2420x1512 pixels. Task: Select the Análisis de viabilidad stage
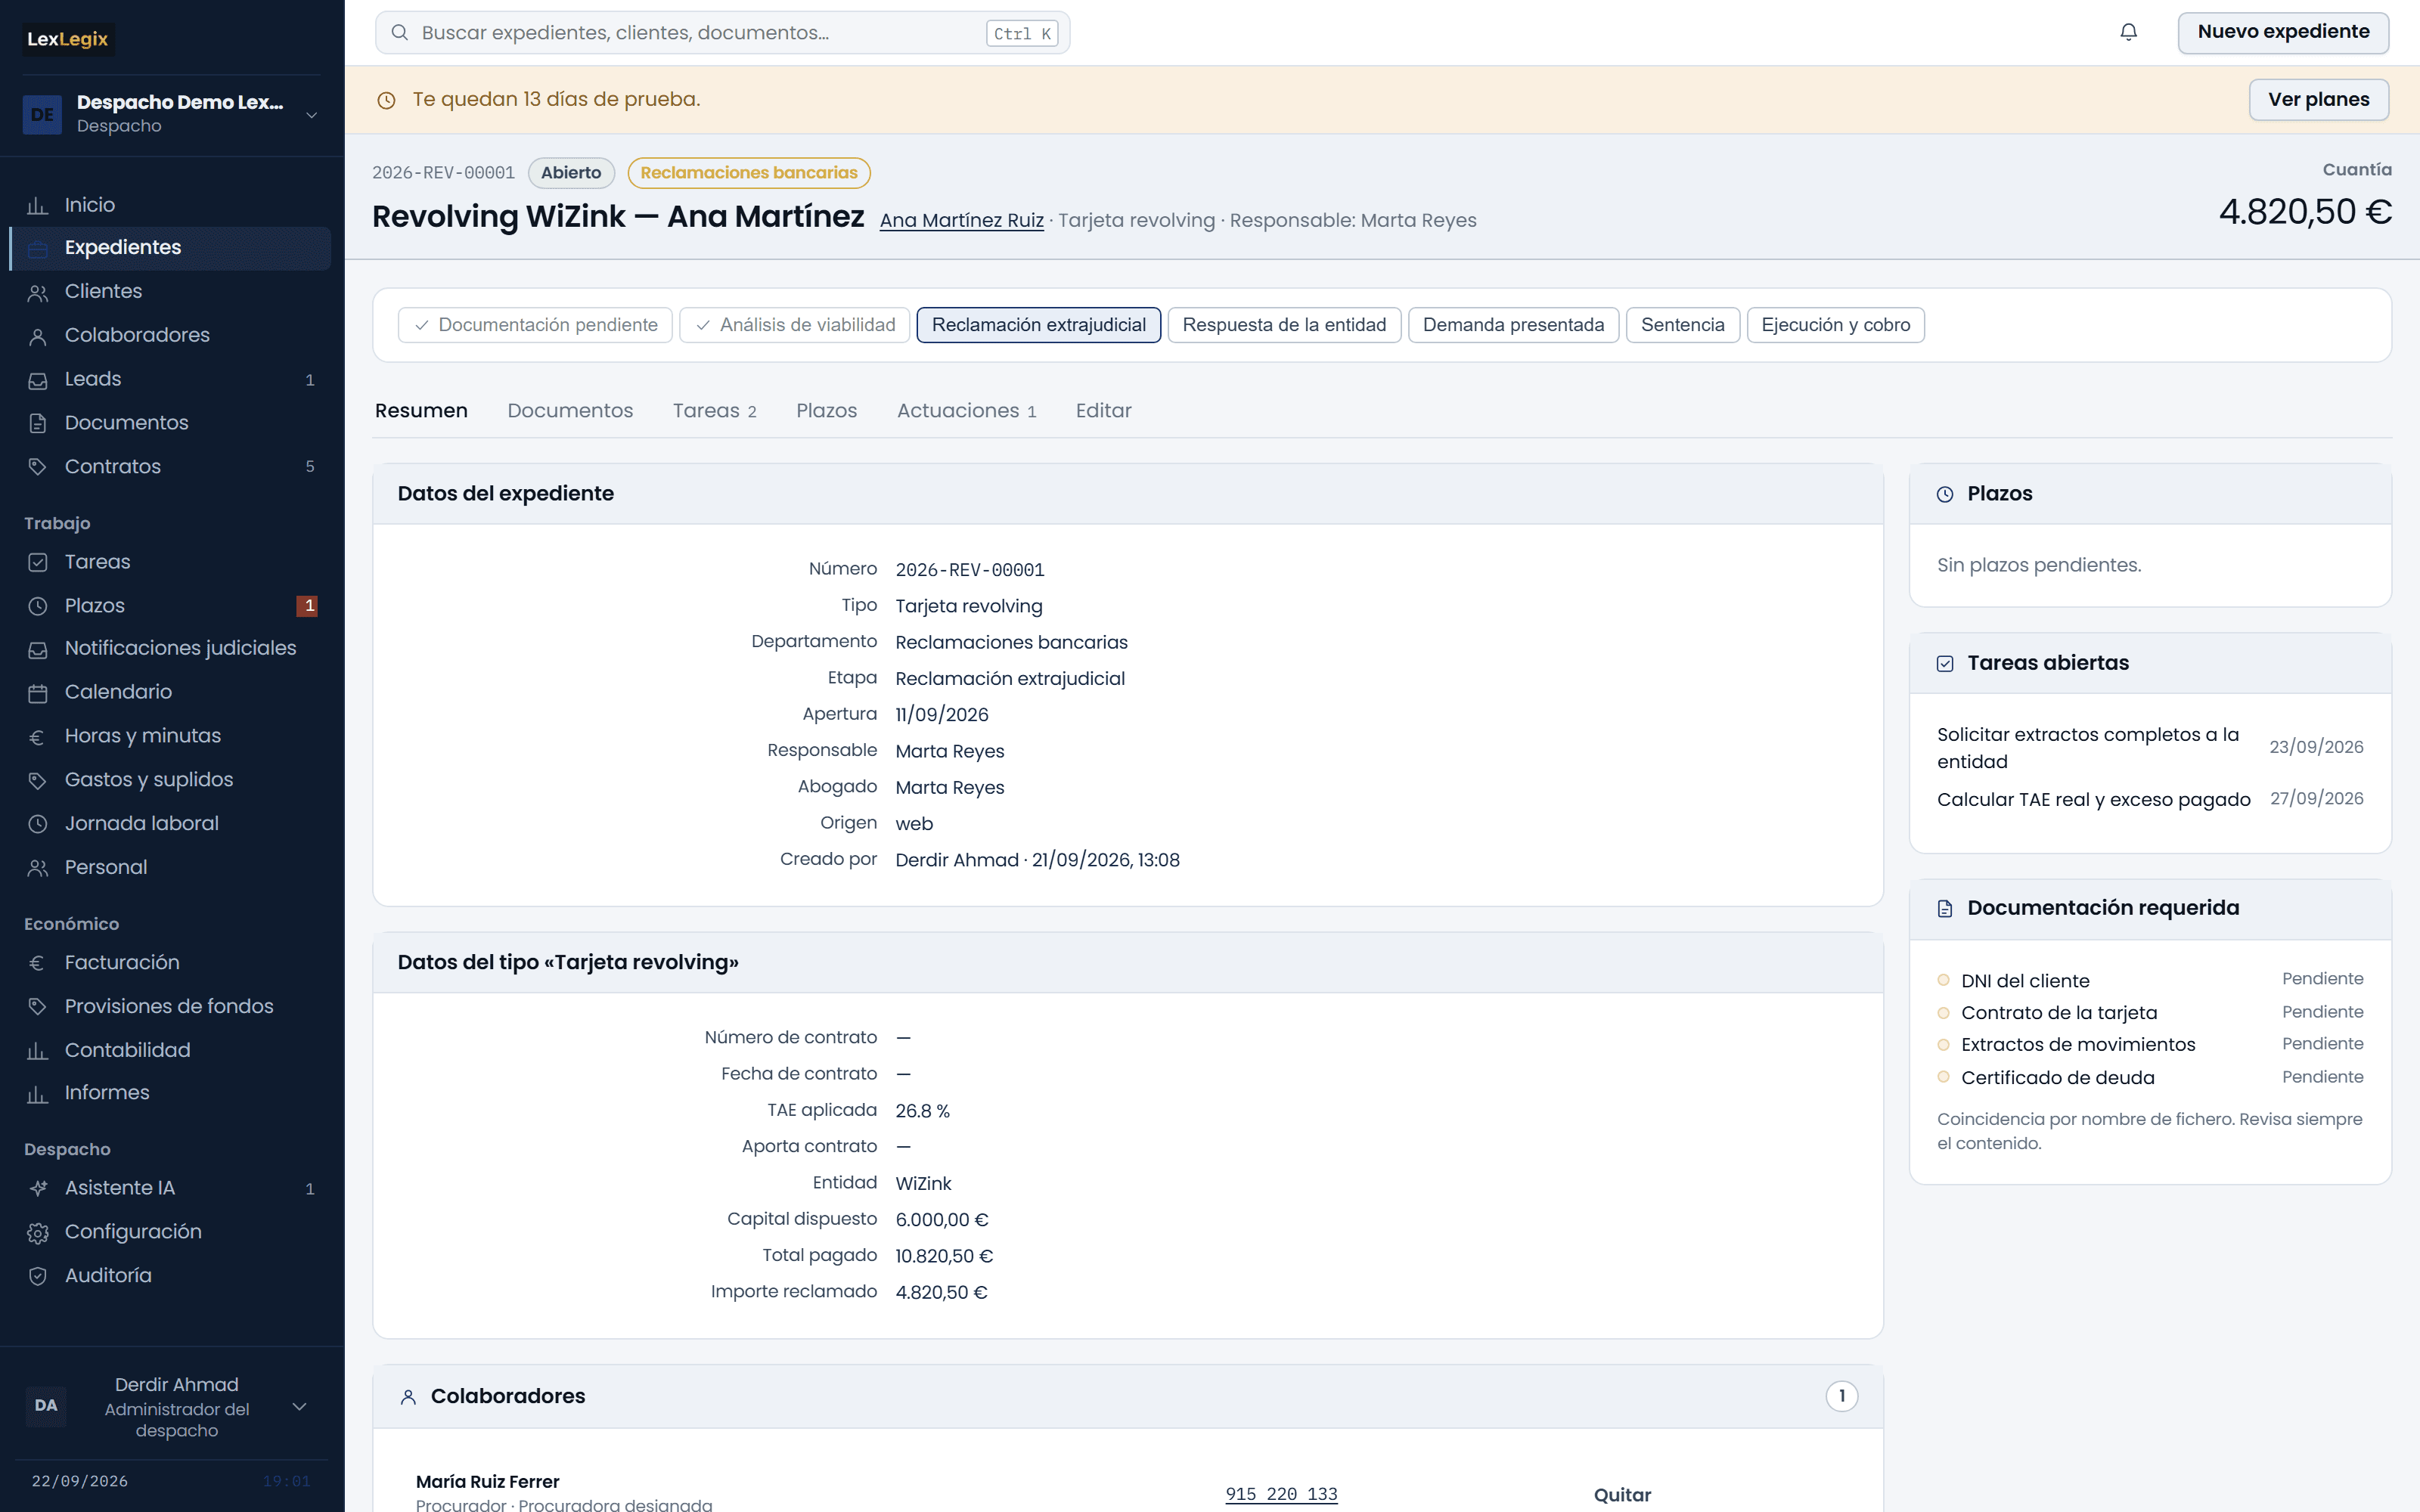[x=795, y=325]
